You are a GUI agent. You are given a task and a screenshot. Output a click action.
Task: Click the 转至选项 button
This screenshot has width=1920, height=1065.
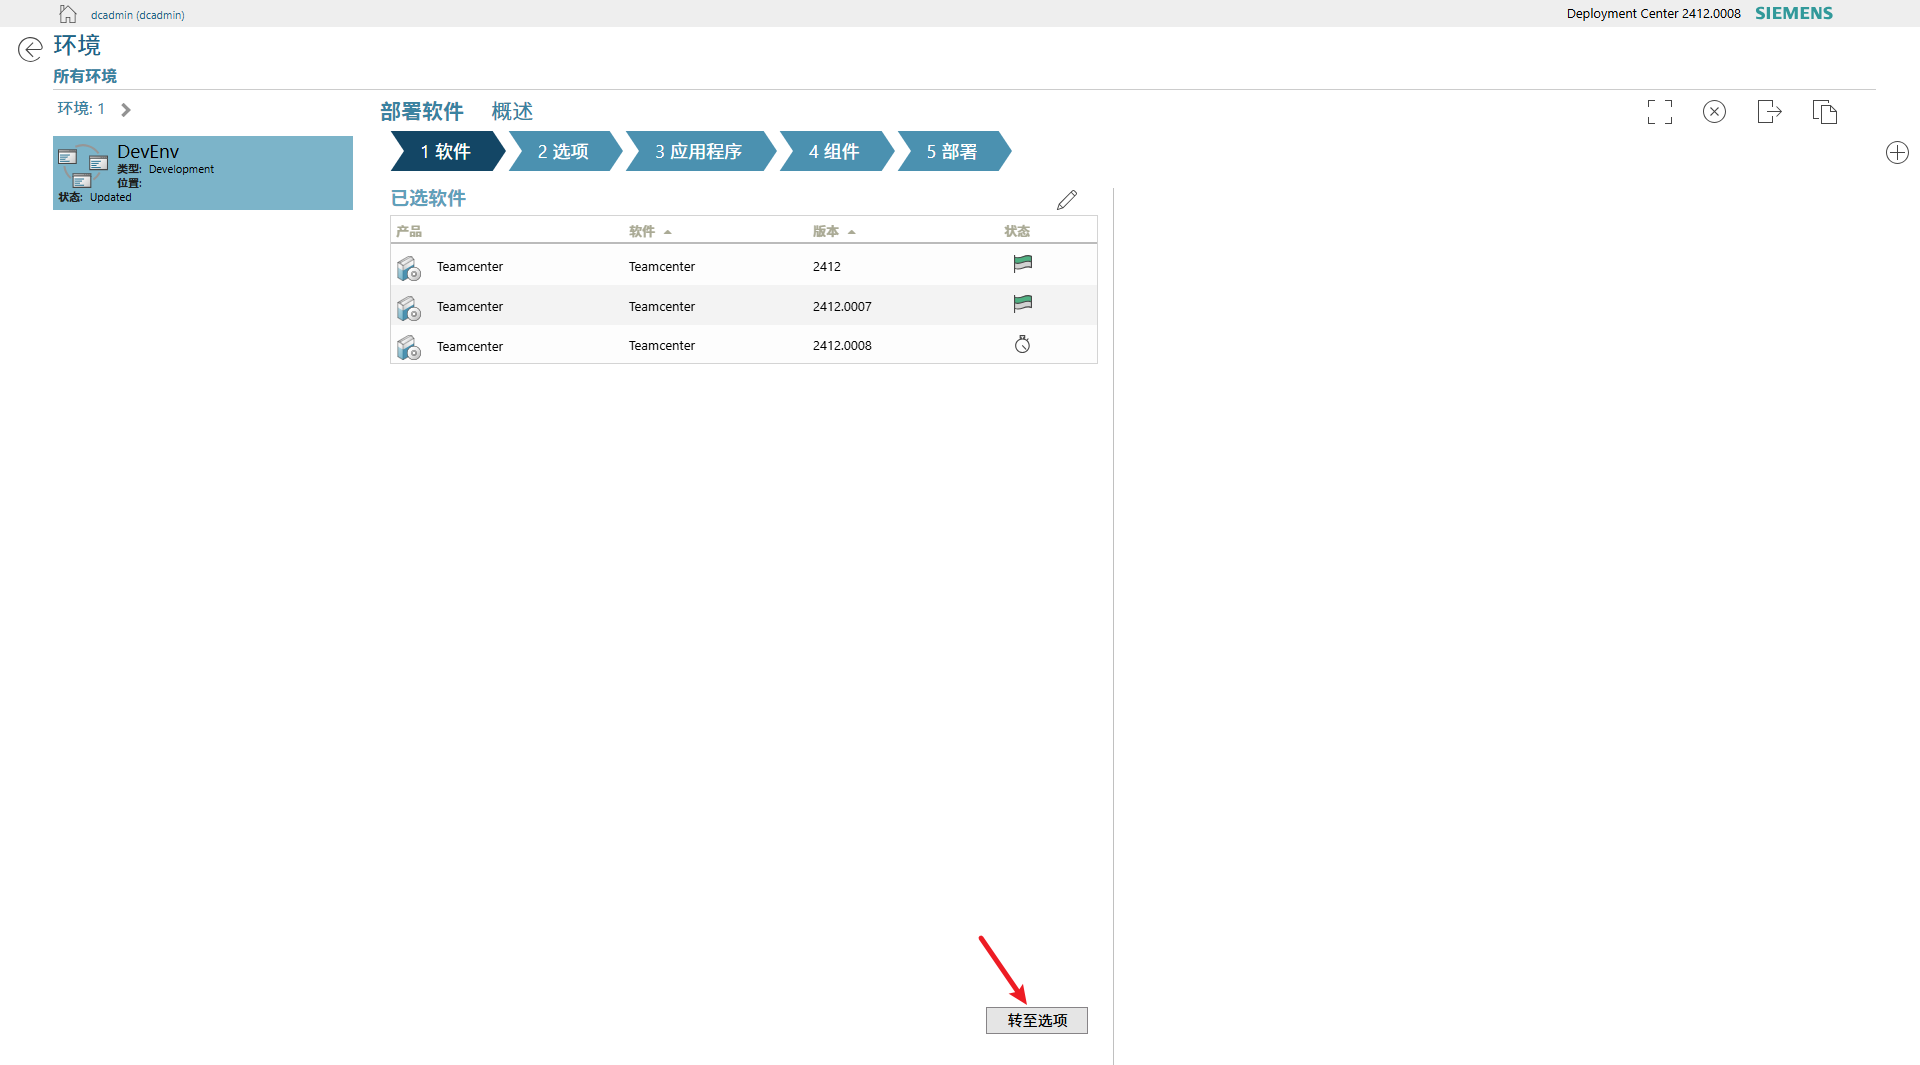(x=1036, y=1020)
